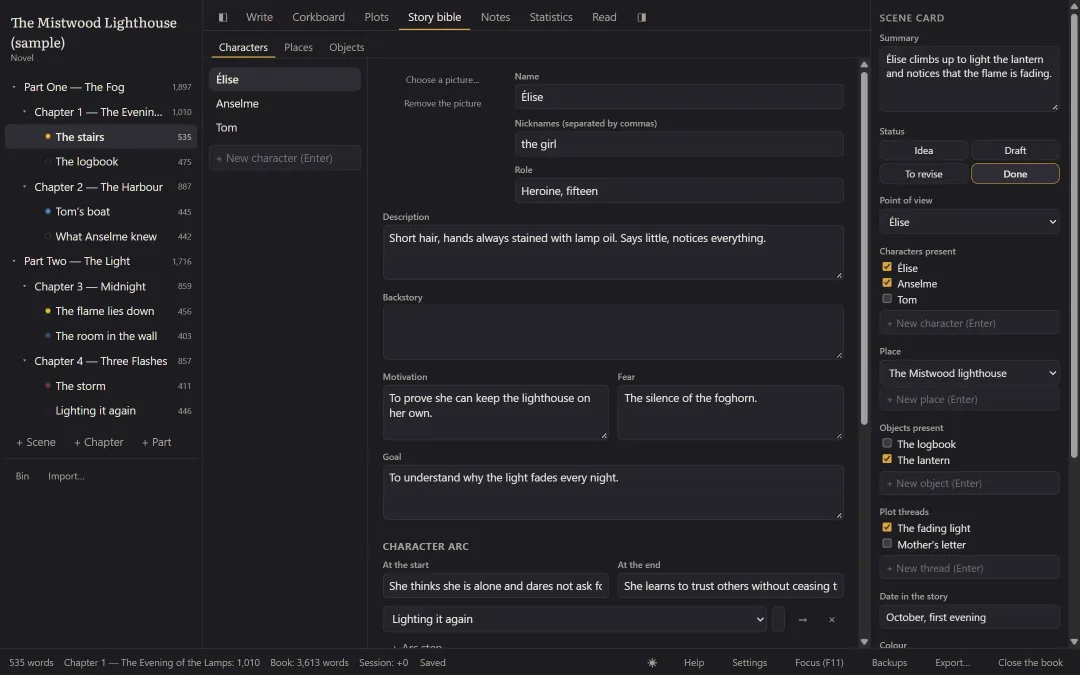Open the Statistics tab
1080x675 pixels.
[x=551, y=17]
